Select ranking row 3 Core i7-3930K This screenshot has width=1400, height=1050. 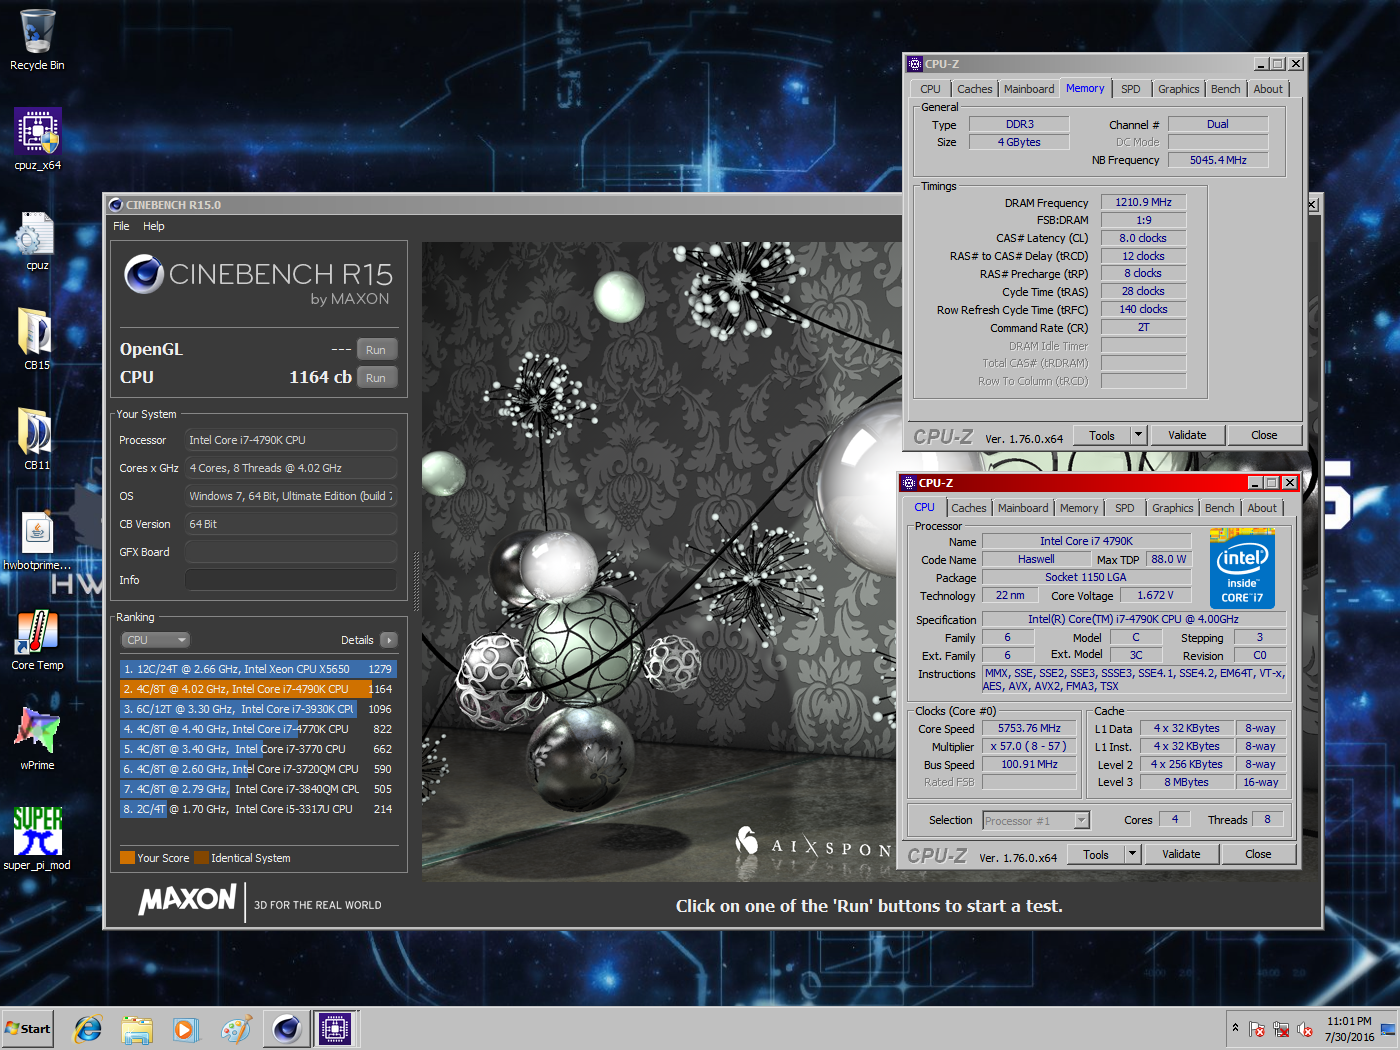[258, 709]
